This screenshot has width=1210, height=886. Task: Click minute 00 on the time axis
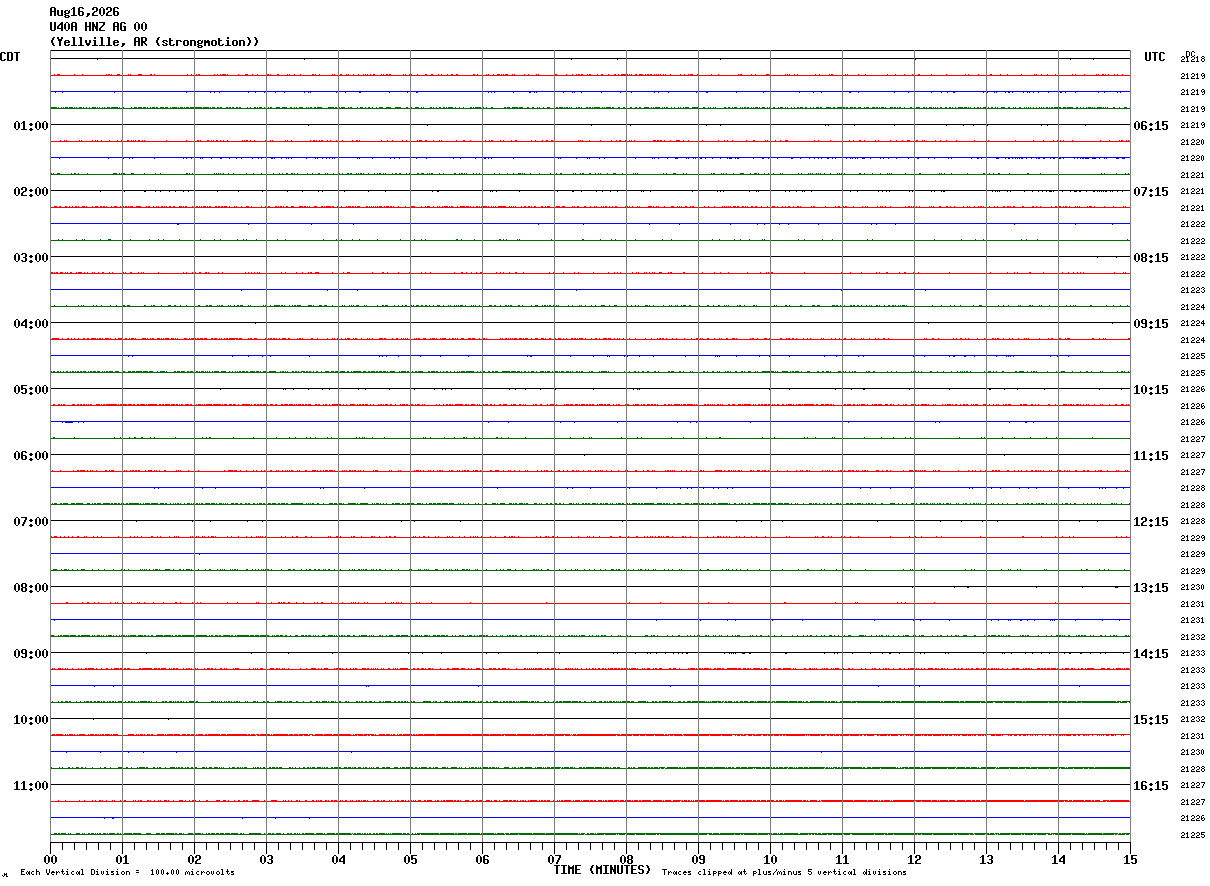[50, 859]
